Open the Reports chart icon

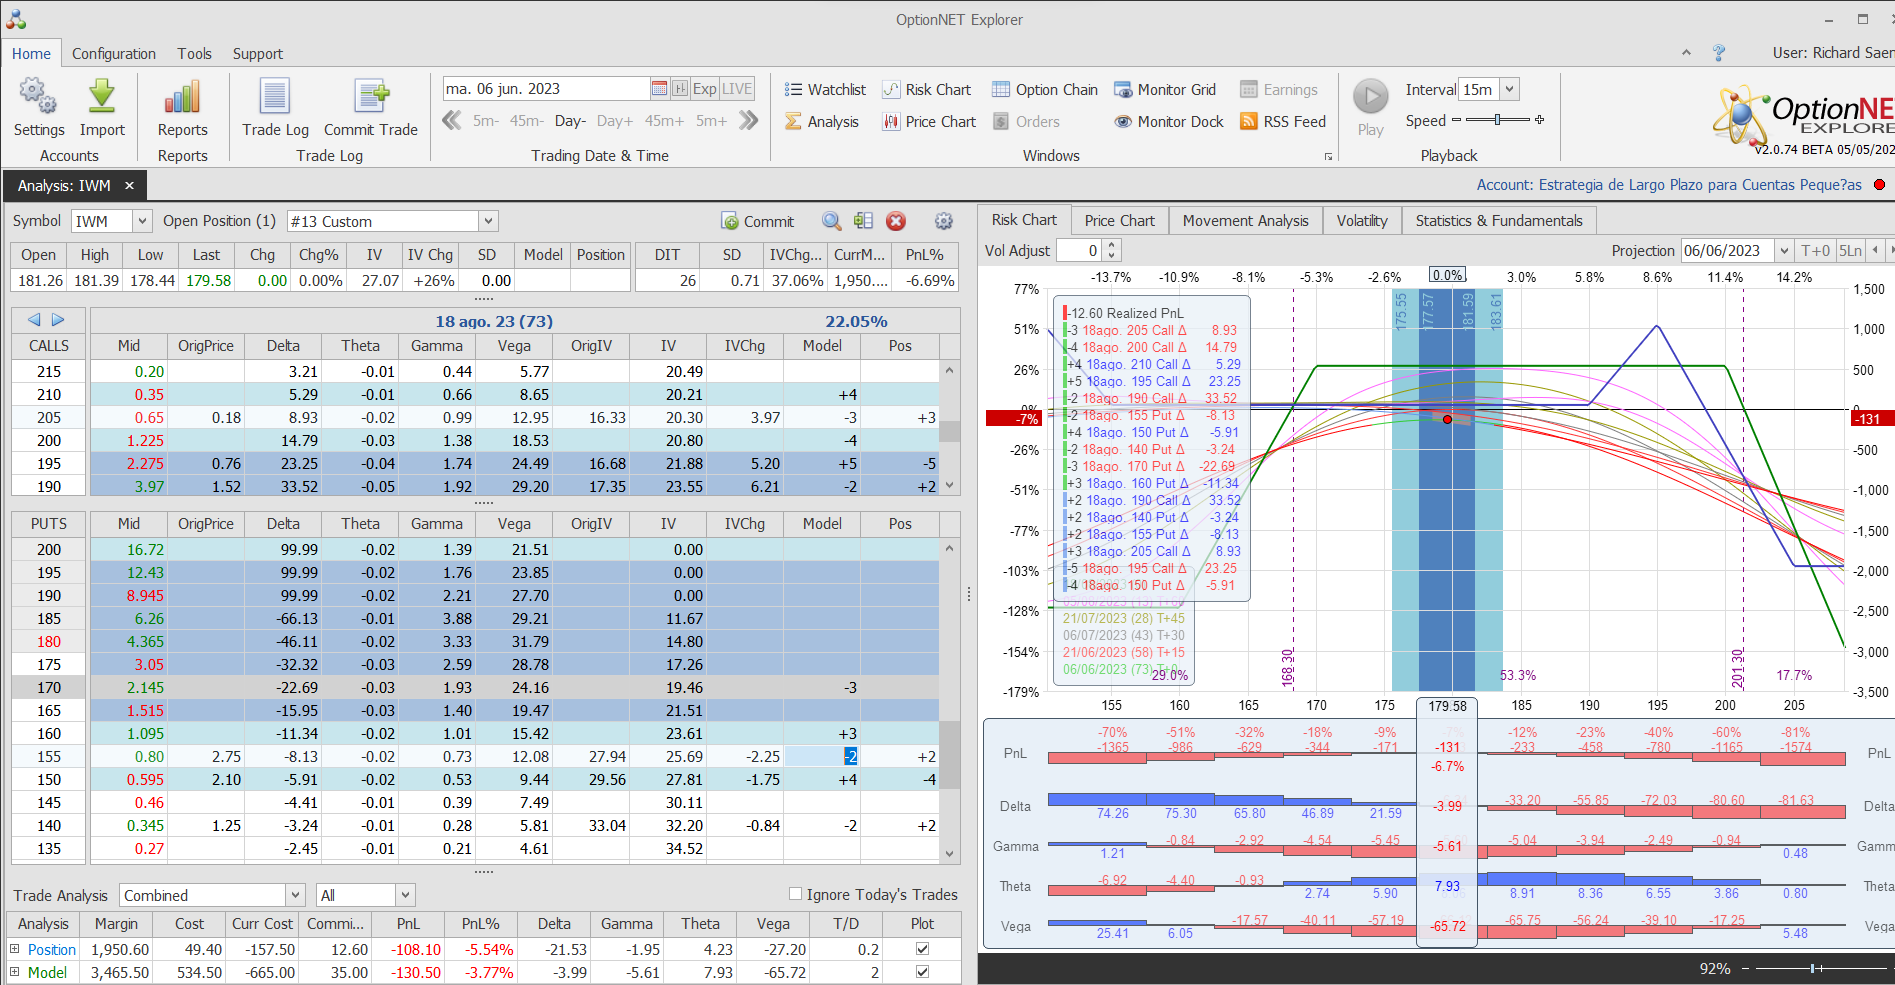[x=182, y=98]
